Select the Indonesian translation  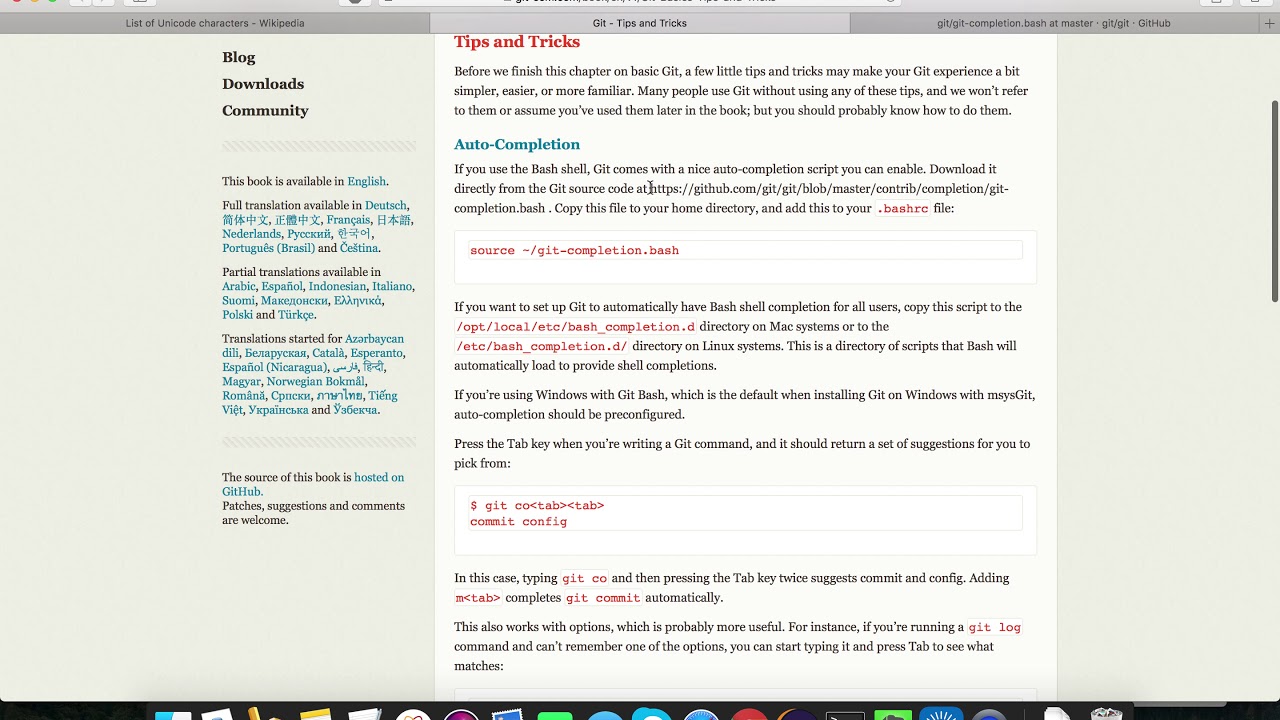coord(337,286)
